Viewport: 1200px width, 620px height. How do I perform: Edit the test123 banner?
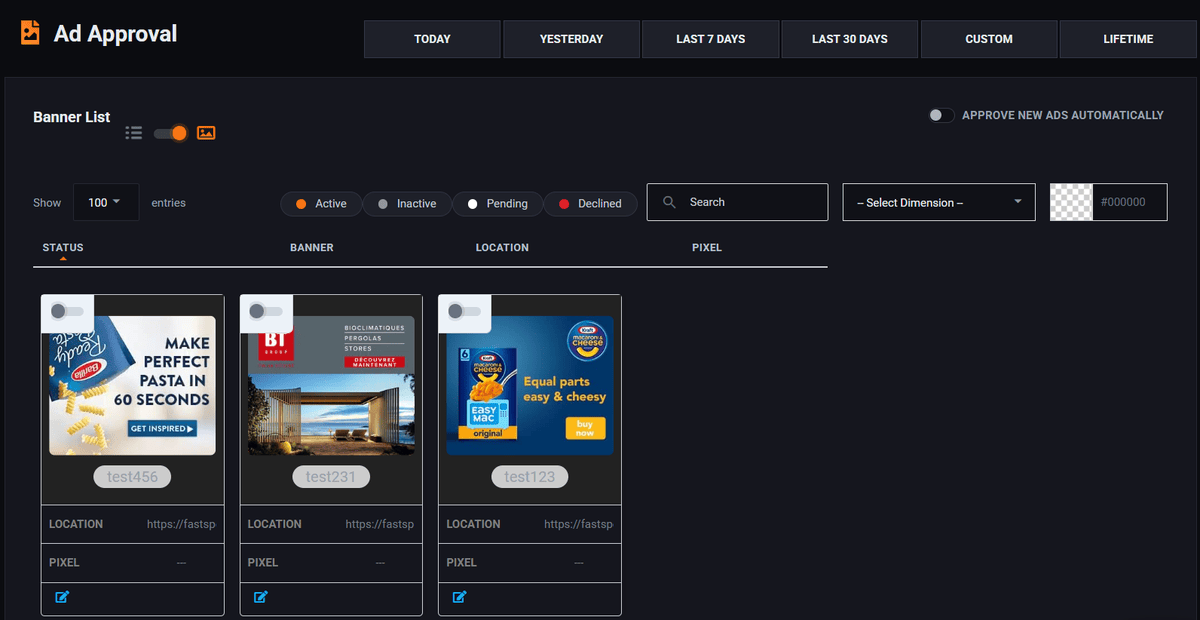[460, 597]
